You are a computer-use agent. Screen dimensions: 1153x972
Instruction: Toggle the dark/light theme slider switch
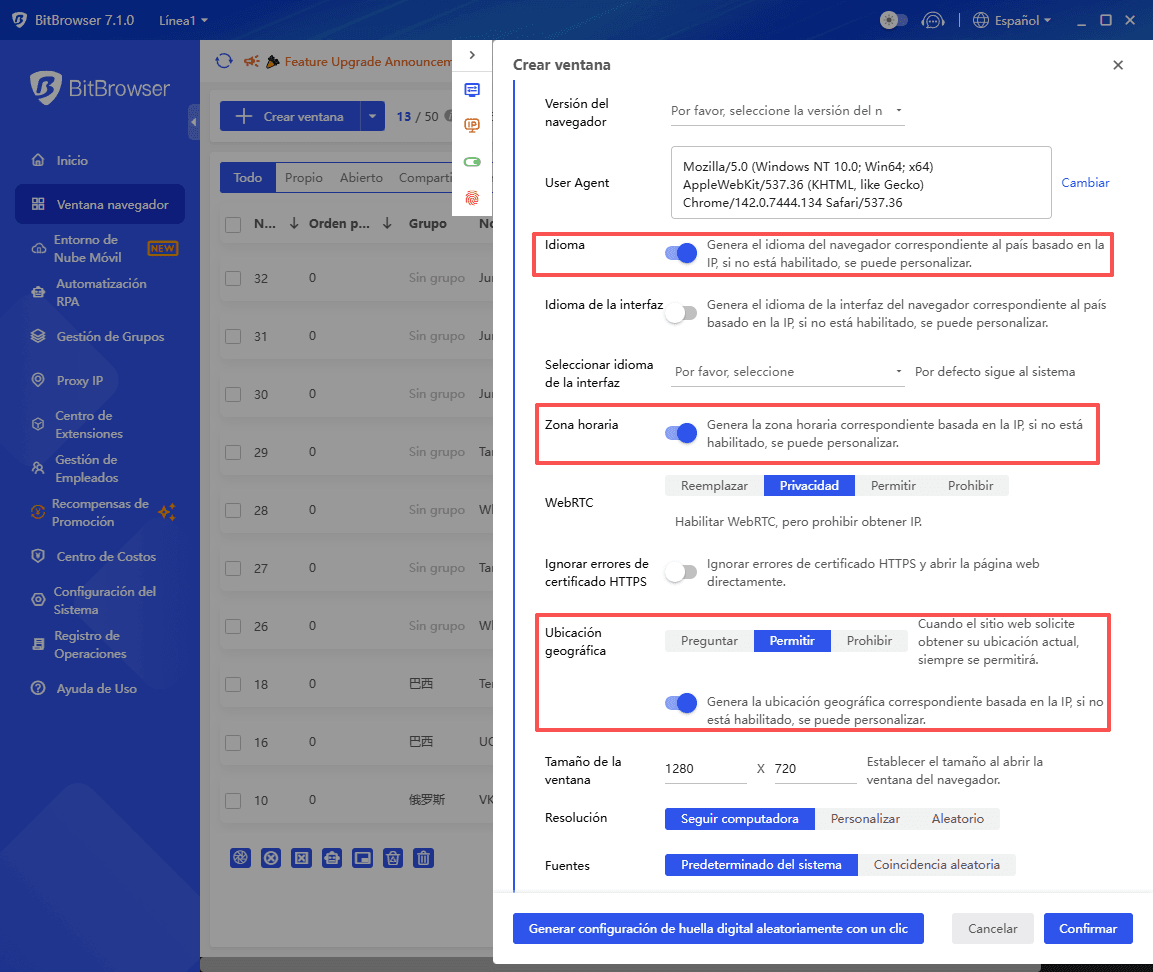pyautogui.click(x=893, y=20)
